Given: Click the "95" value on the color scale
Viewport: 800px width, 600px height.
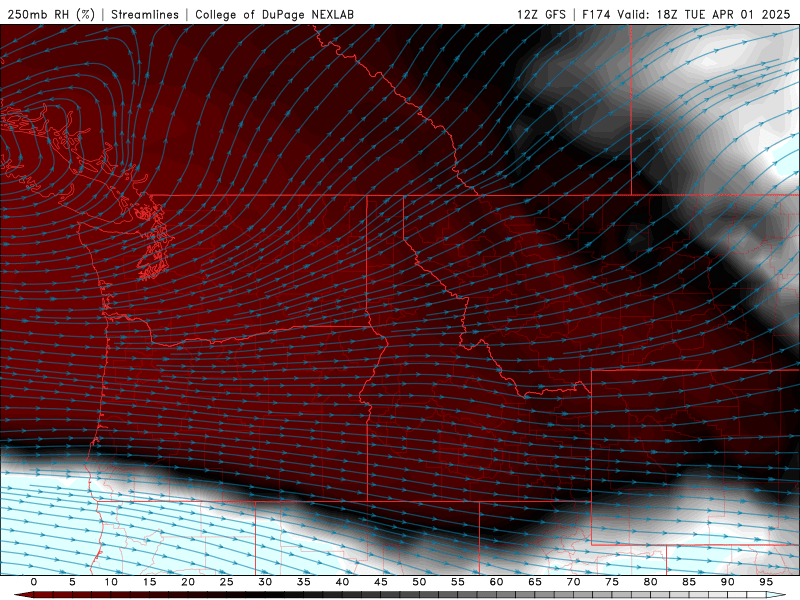Looking at the screenshot, I should tap(766, 582).
